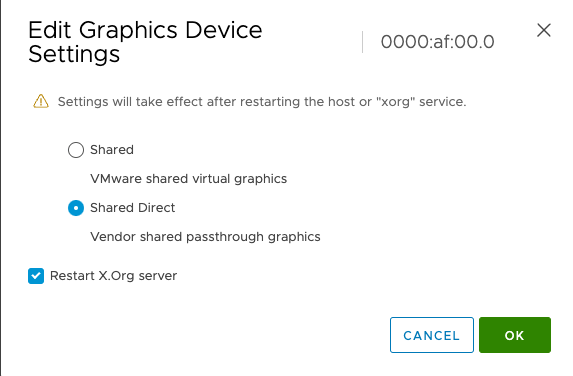Click the yellow warning triangle icon
This screenshot has height=376, width=573.
pos(41,101)
